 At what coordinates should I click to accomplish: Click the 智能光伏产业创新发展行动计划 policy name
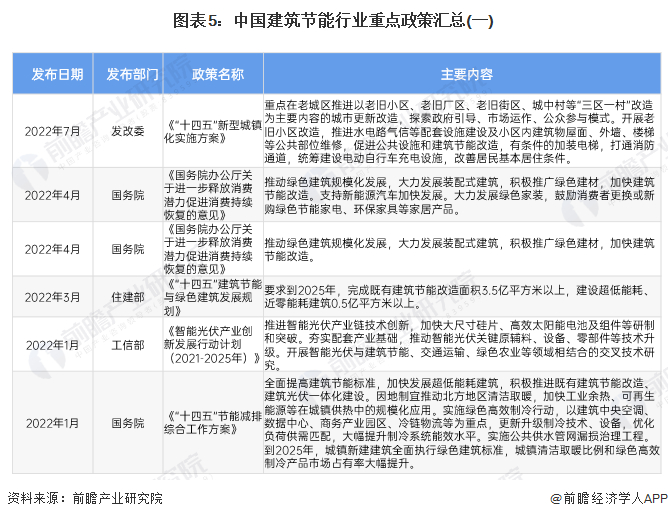[x=212, y=345]
